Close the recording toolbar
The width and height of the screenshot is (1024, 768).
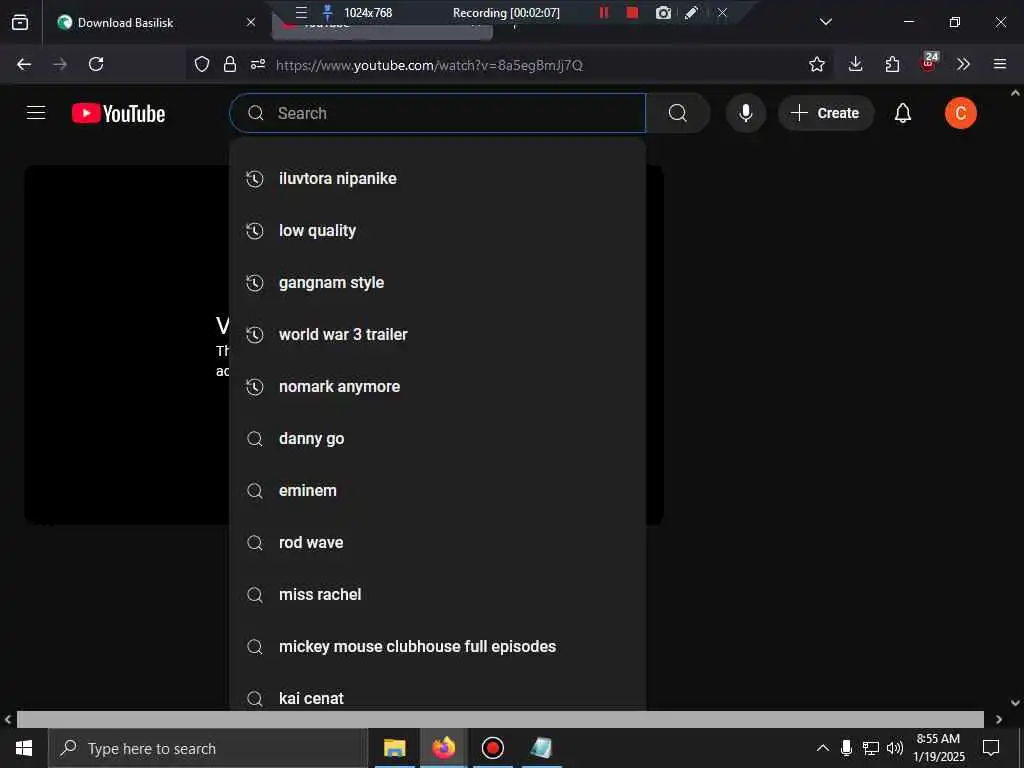(722, 12)
